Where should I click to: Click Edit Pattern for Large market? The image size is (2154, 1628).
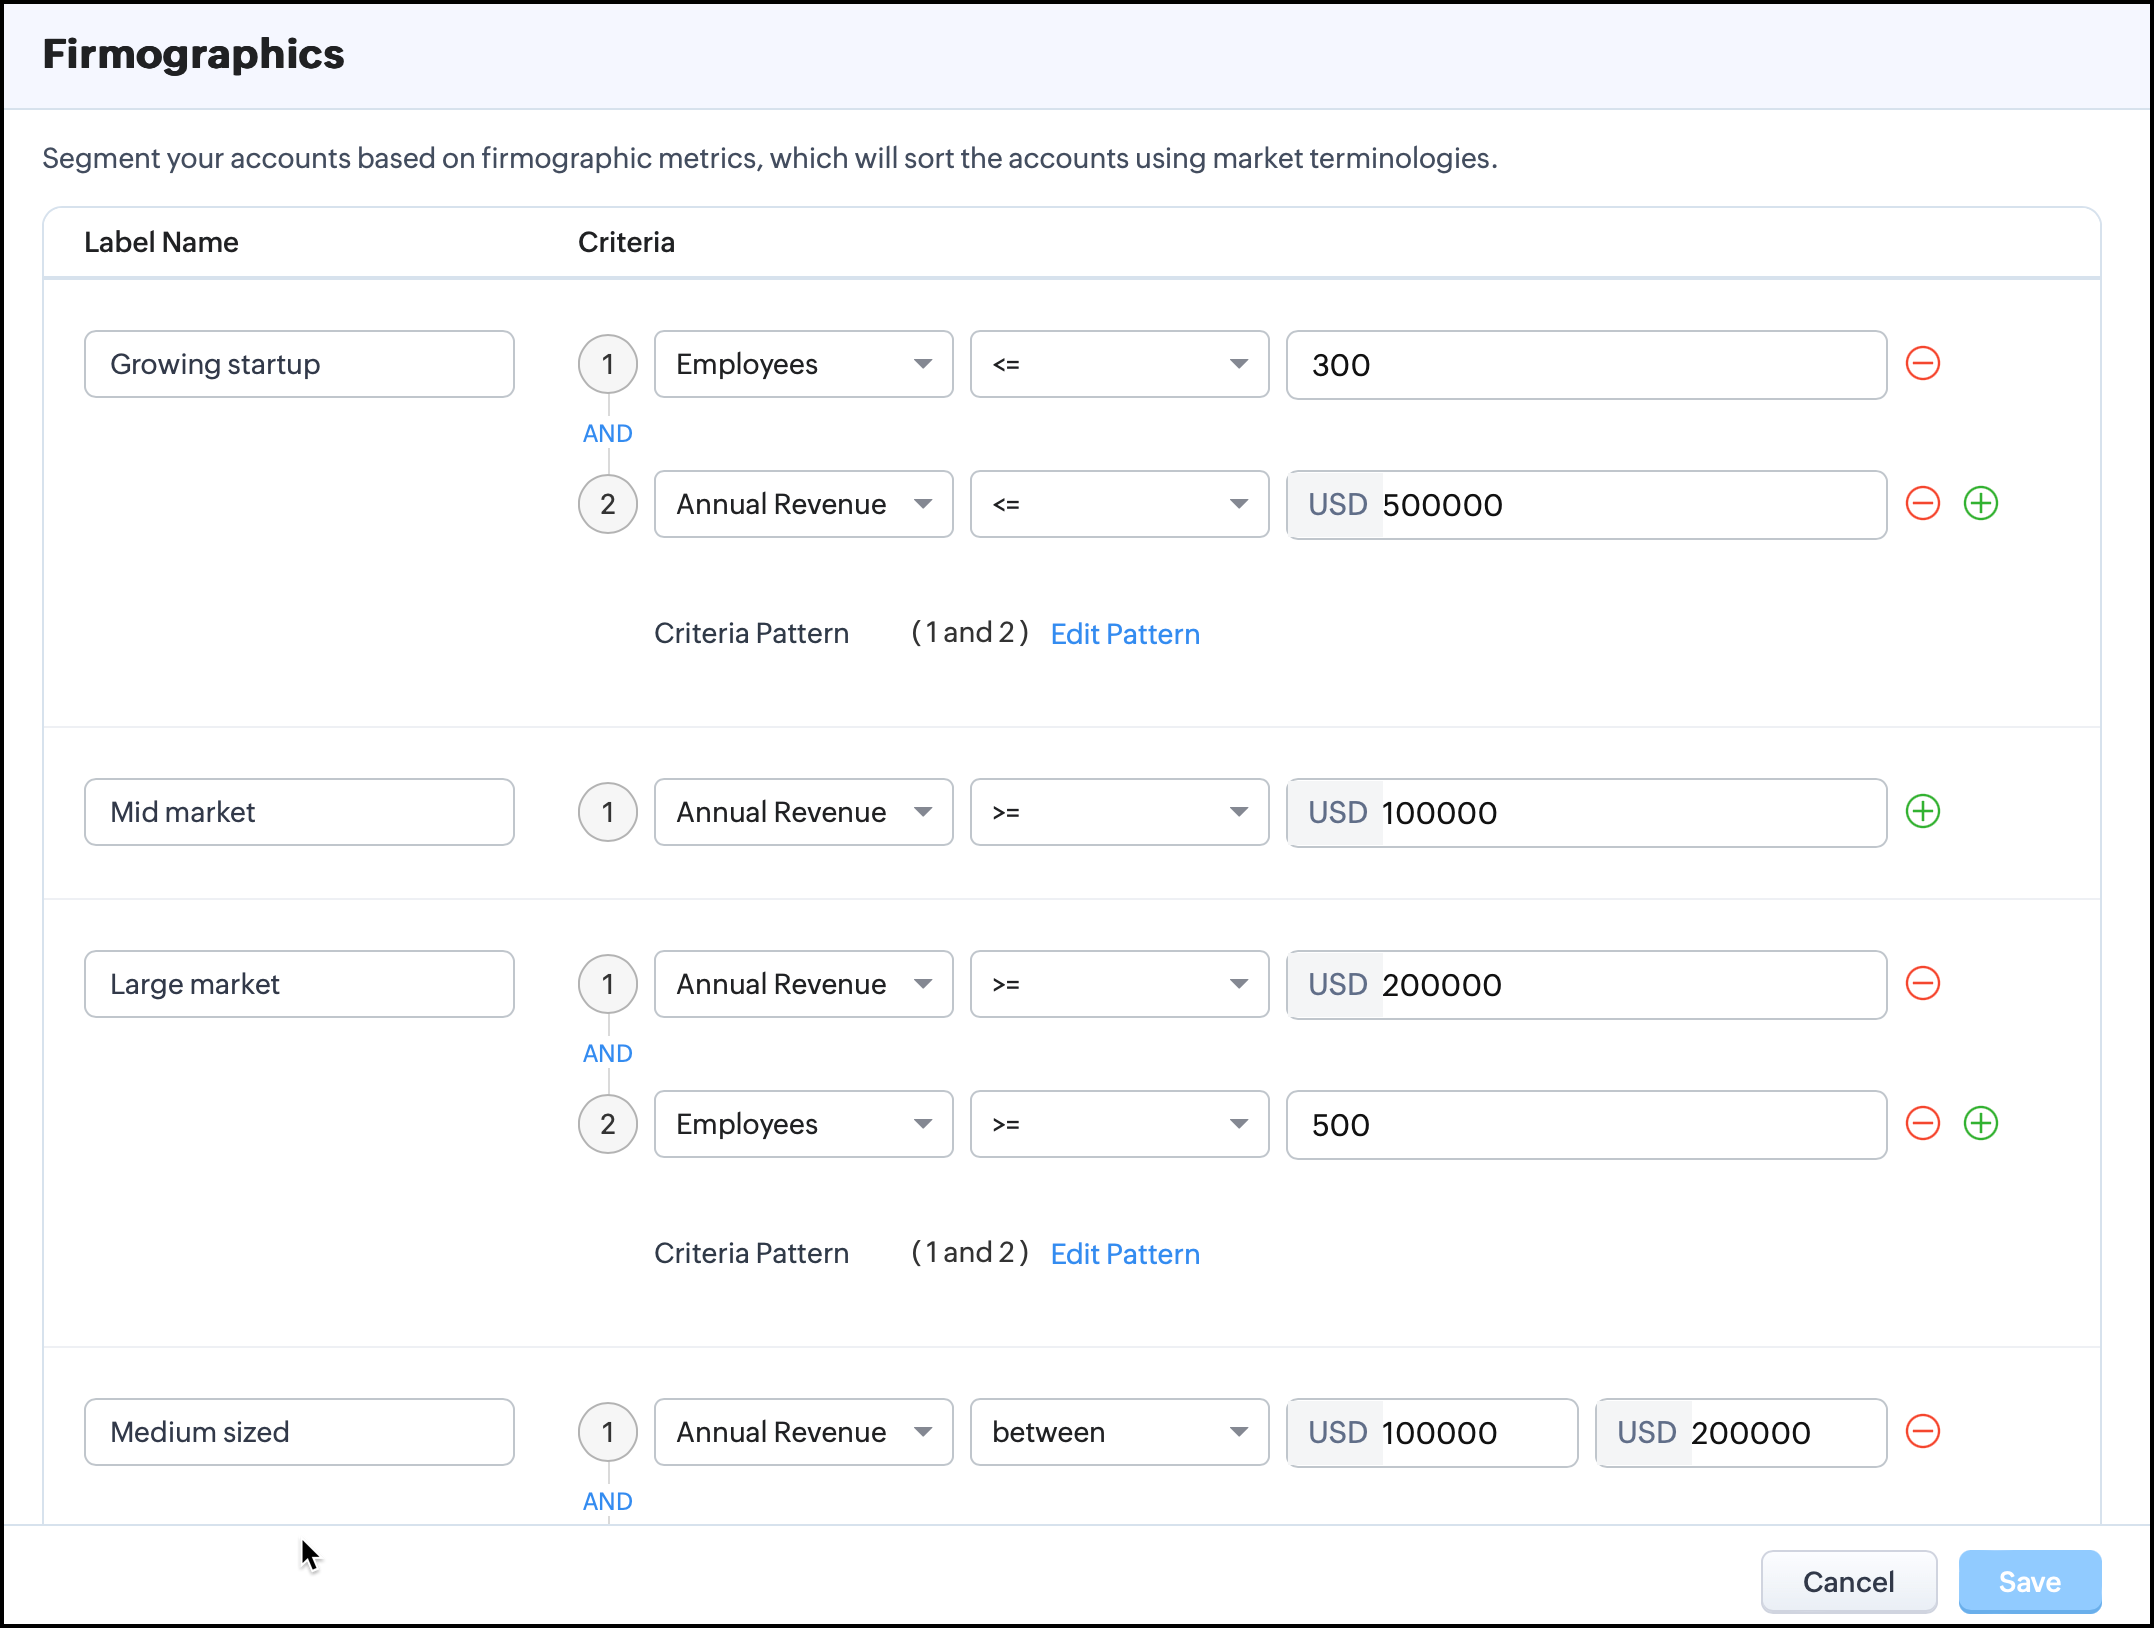(1124, 1254)
